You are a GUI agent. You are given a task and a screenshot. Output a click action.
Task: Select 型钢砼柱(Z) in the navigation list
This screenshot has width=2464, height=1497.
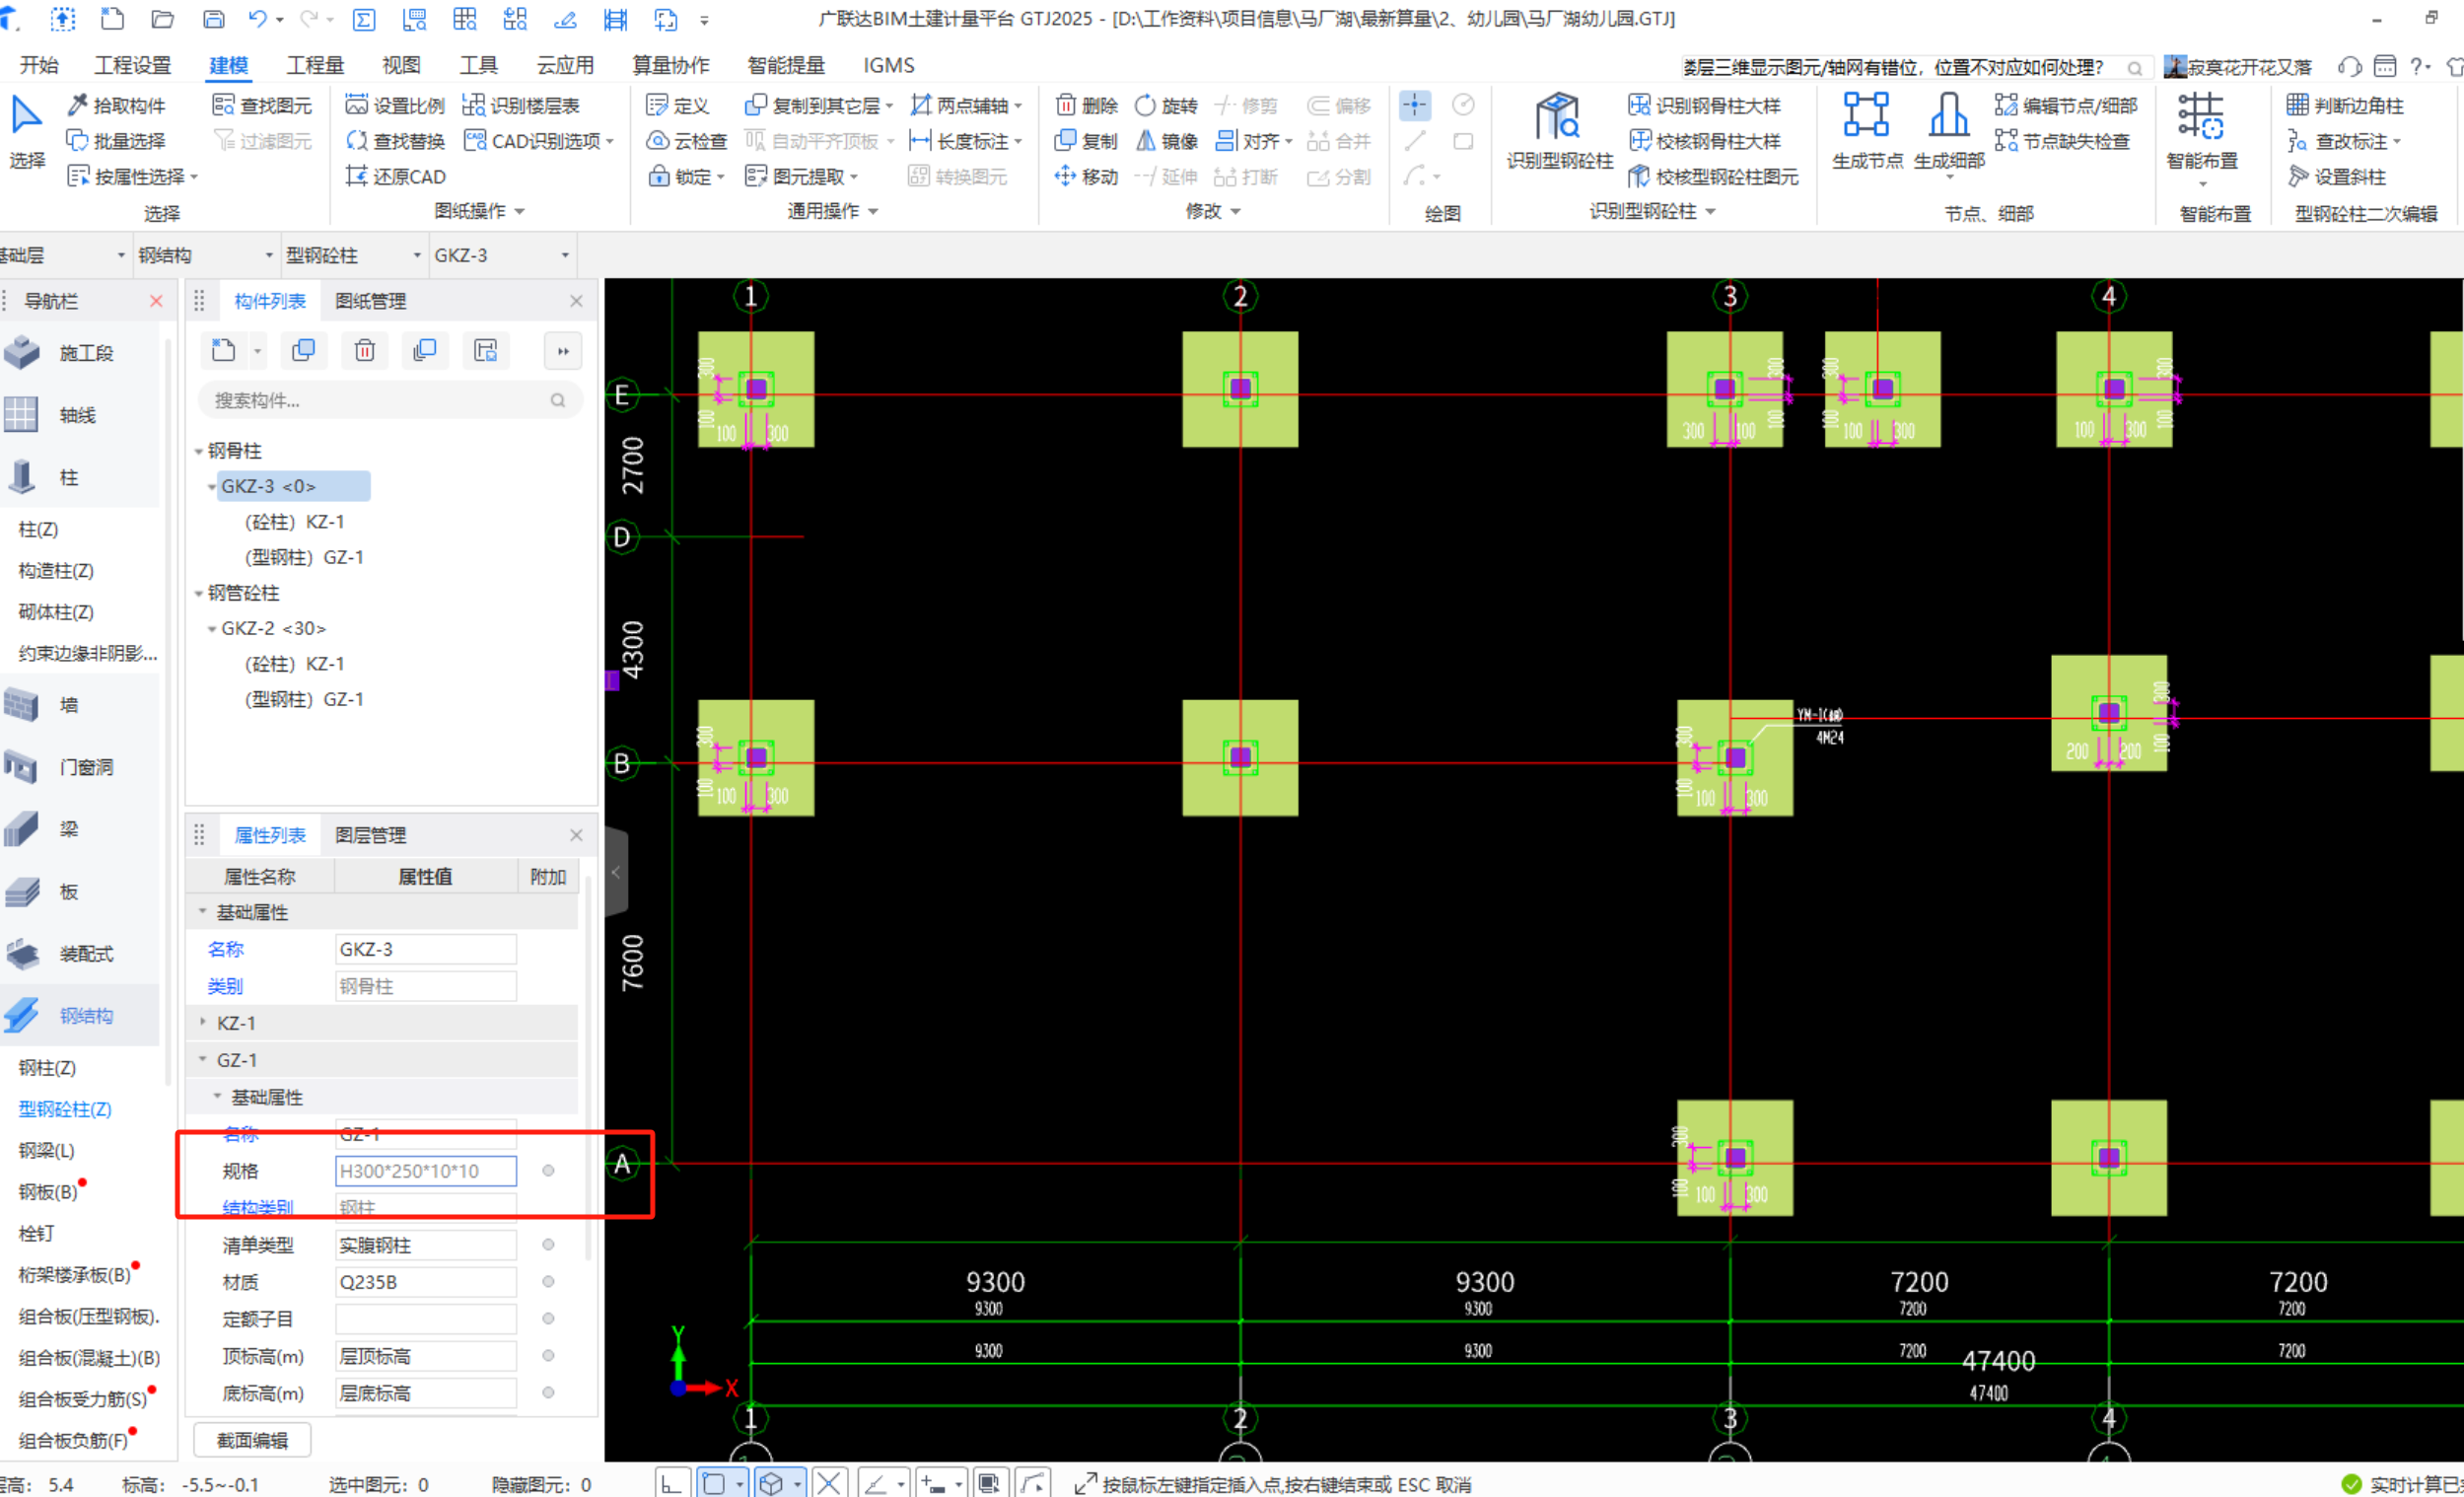[x=65, y=1109]
